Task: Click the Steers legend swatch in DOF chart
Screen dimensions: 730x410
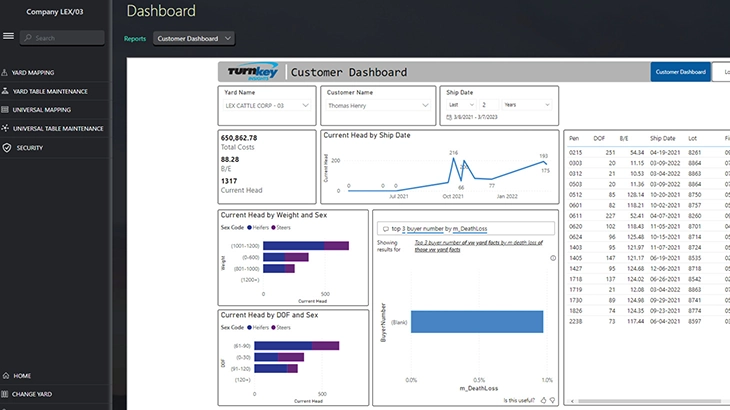Action: 273,328
